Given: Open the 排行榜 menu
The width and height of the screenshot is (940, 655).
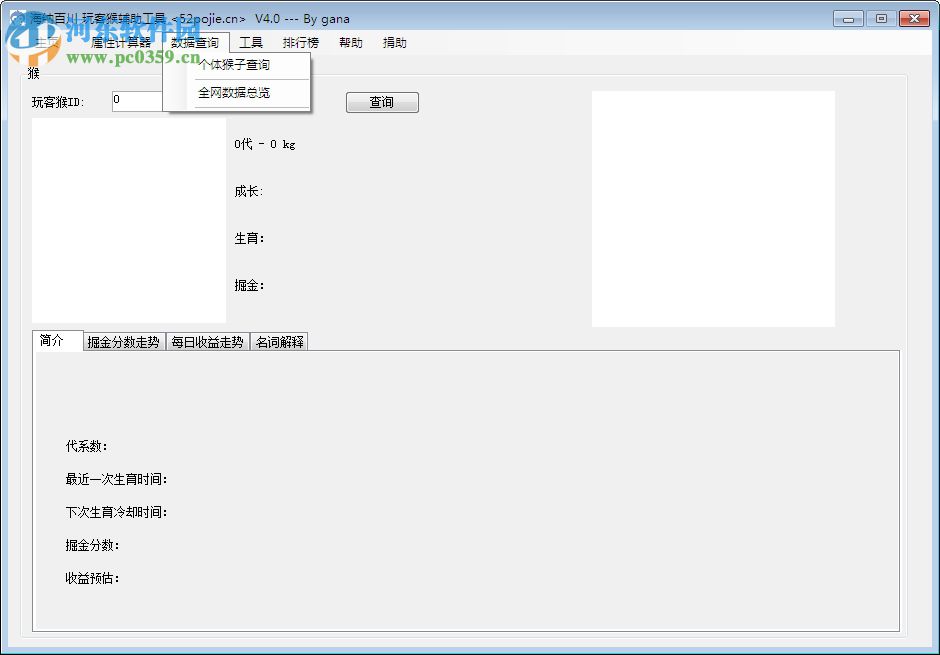Looking at the screenshot, I should (x=301, y=42).
